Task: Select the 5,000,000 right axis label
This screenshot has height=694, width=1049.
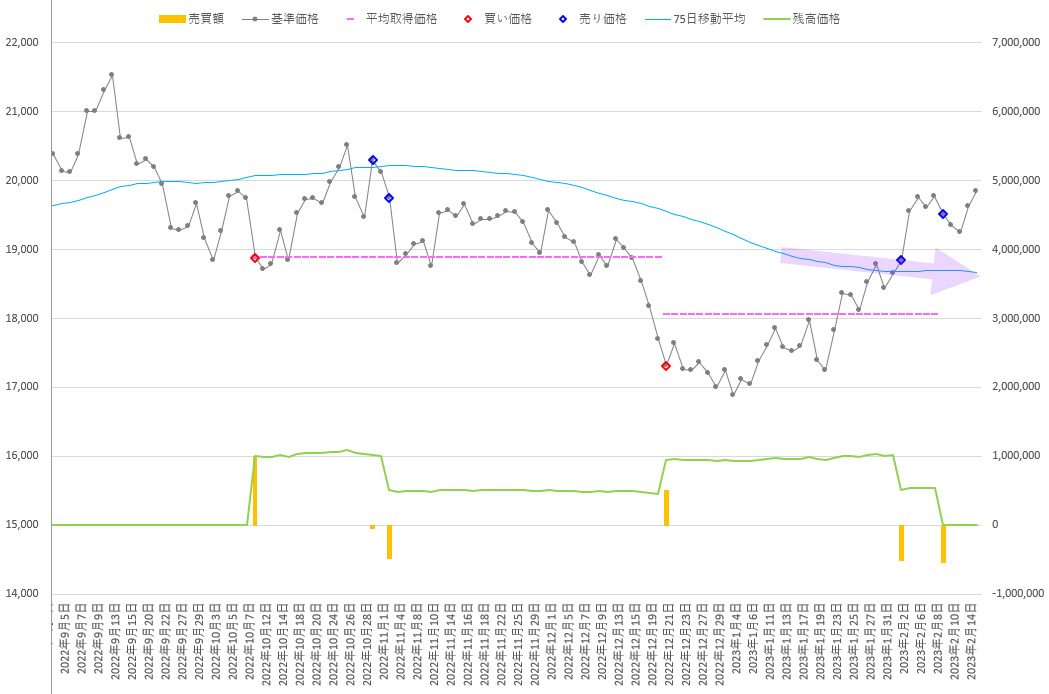Action: point(1016,180)
